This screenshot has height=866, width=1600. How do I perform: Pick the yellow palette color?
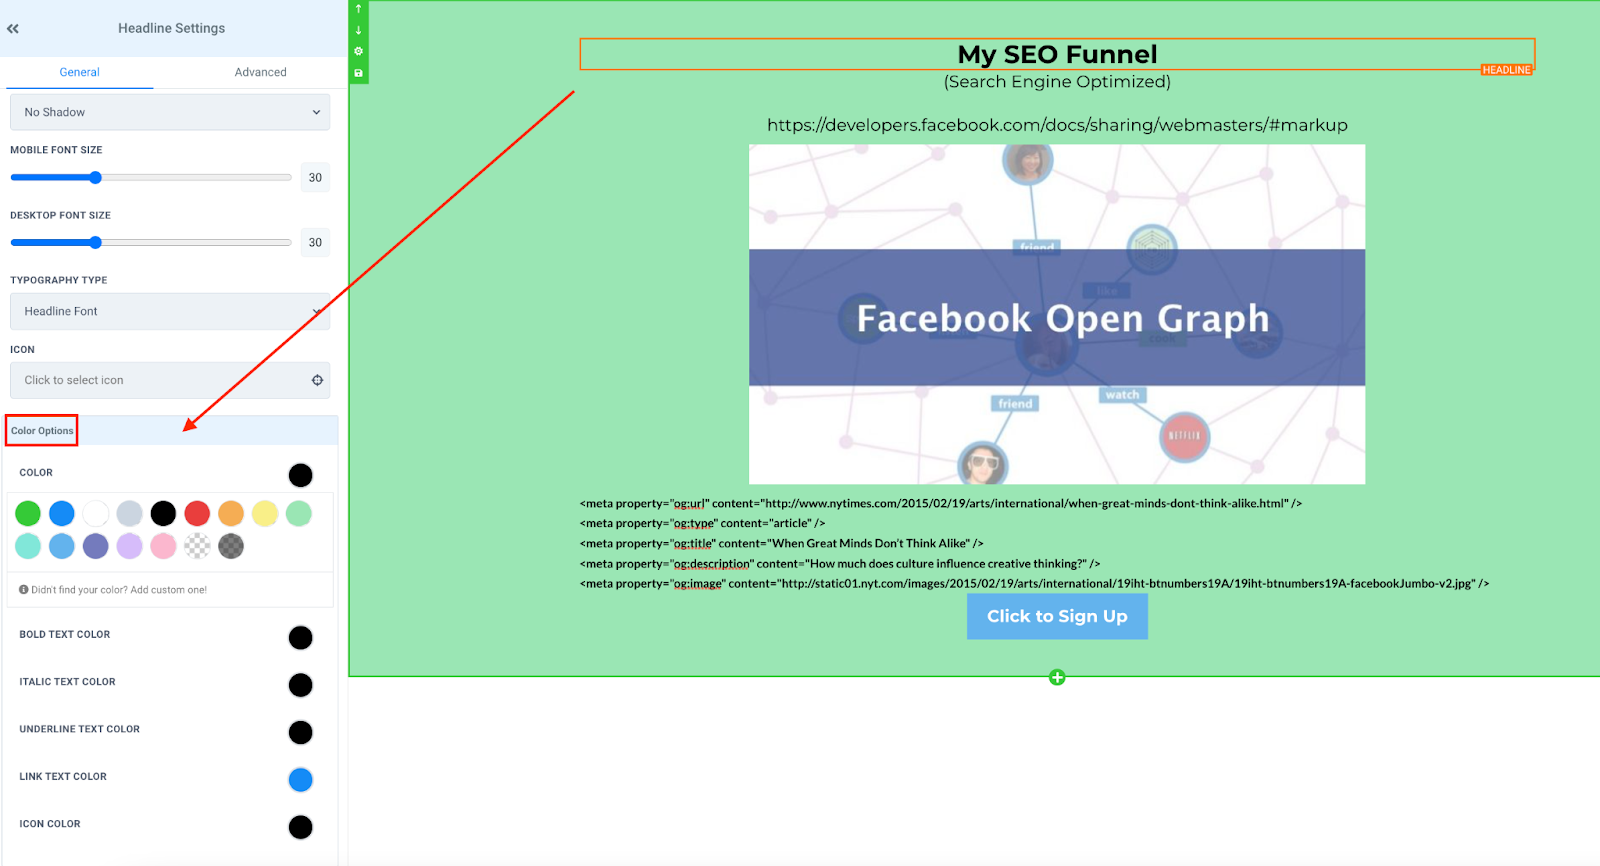coord(265,514)
